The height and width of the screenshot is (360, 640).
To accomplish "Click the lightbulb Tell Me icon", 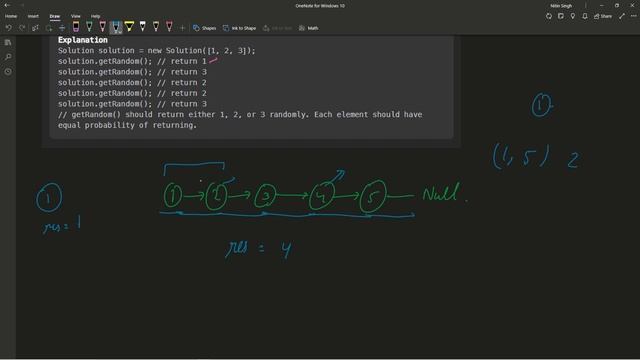I will coord(573,16).
